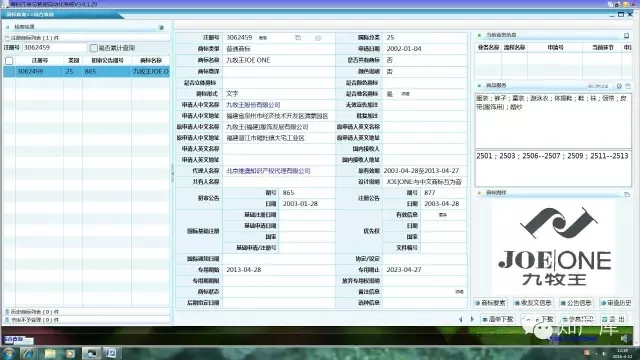Image resolution: width=640 pixels, height=360 pixels.
Task: Open applicant link 九牧王股份有限公司
Action: point(253,105)
